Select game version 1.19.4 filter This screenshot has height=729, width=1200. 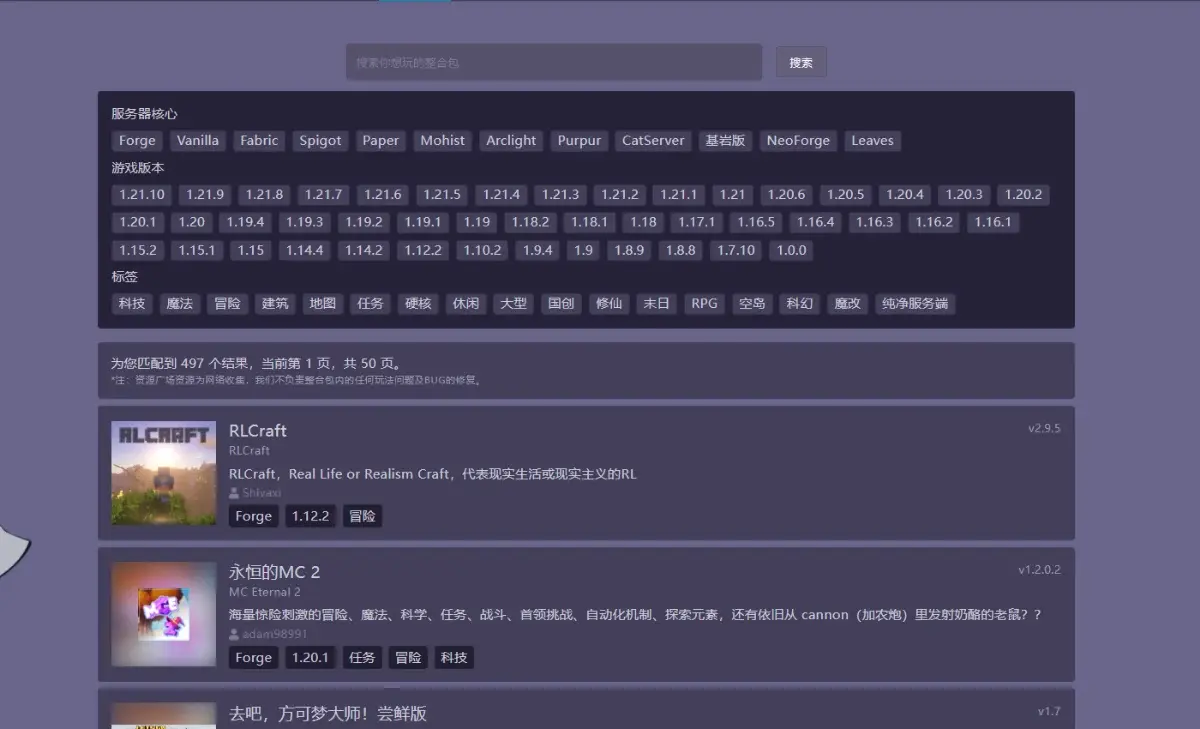coord(245,222)
